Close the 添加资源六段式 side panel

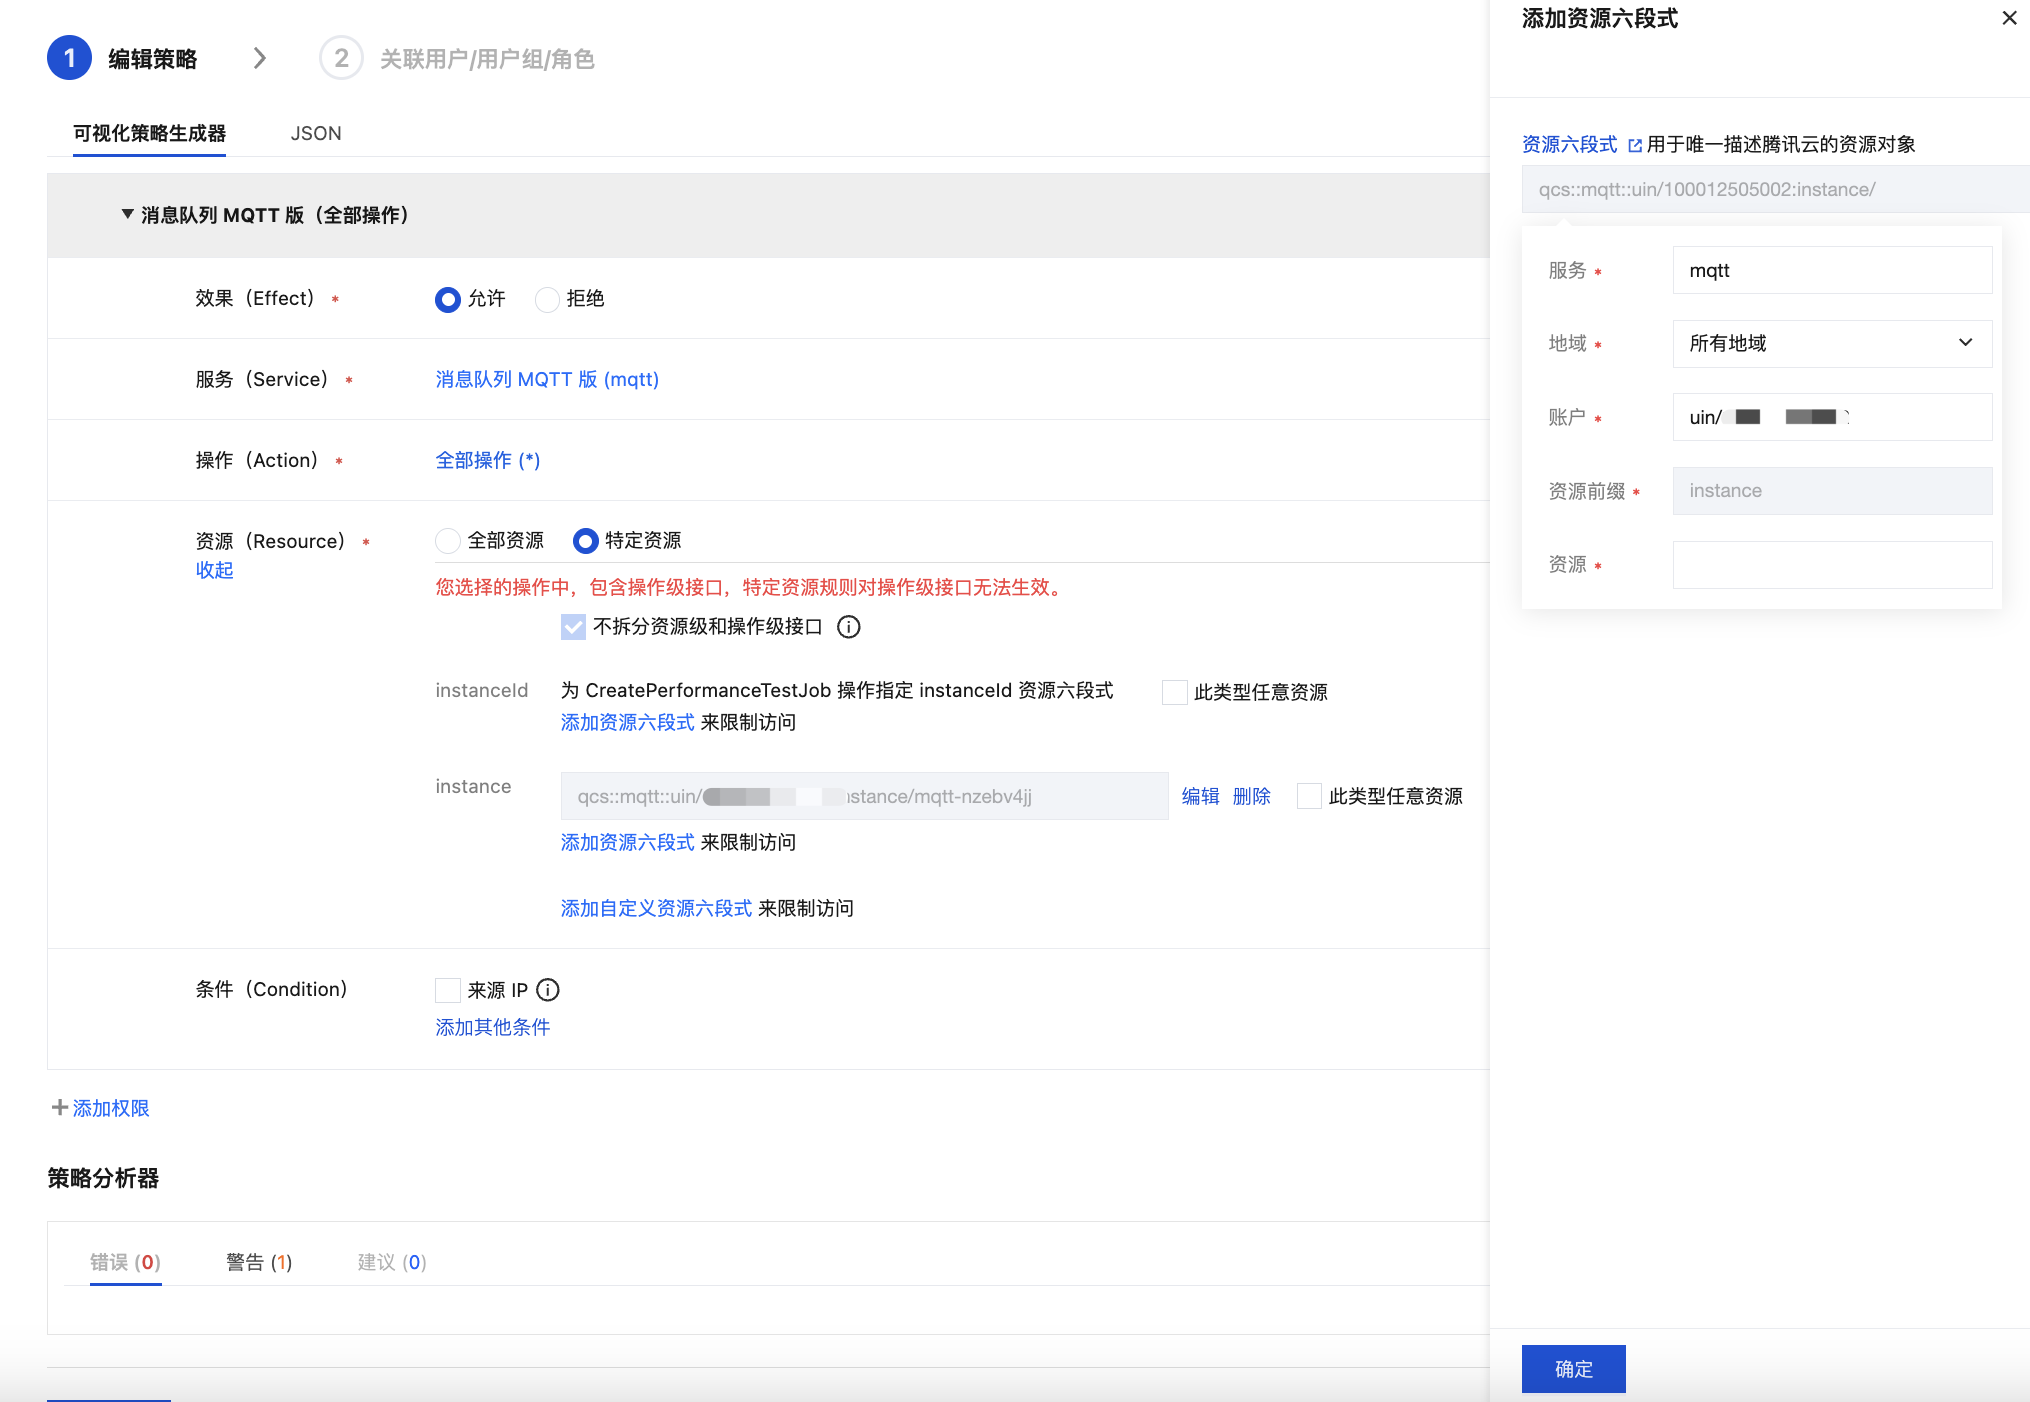click(x=2009, y=18)
